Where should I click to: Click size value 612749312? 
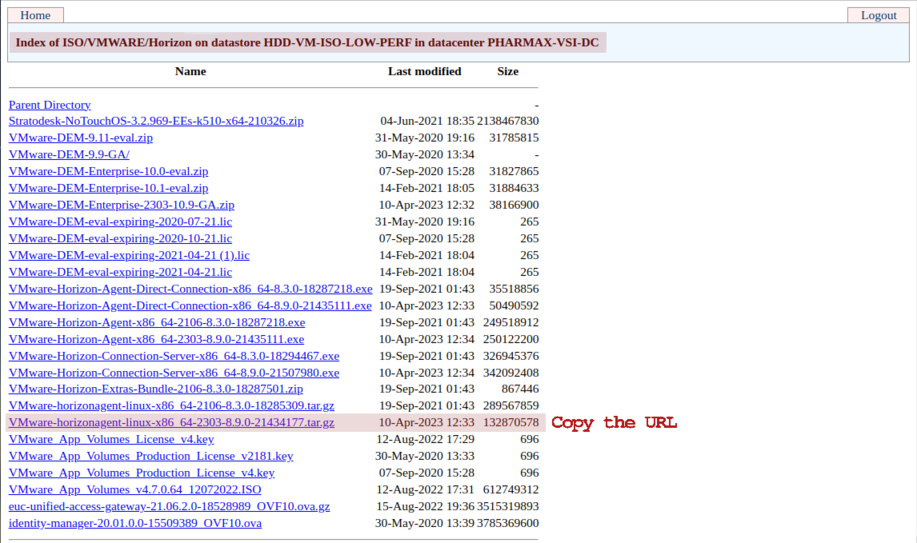(x=511, y=490)
